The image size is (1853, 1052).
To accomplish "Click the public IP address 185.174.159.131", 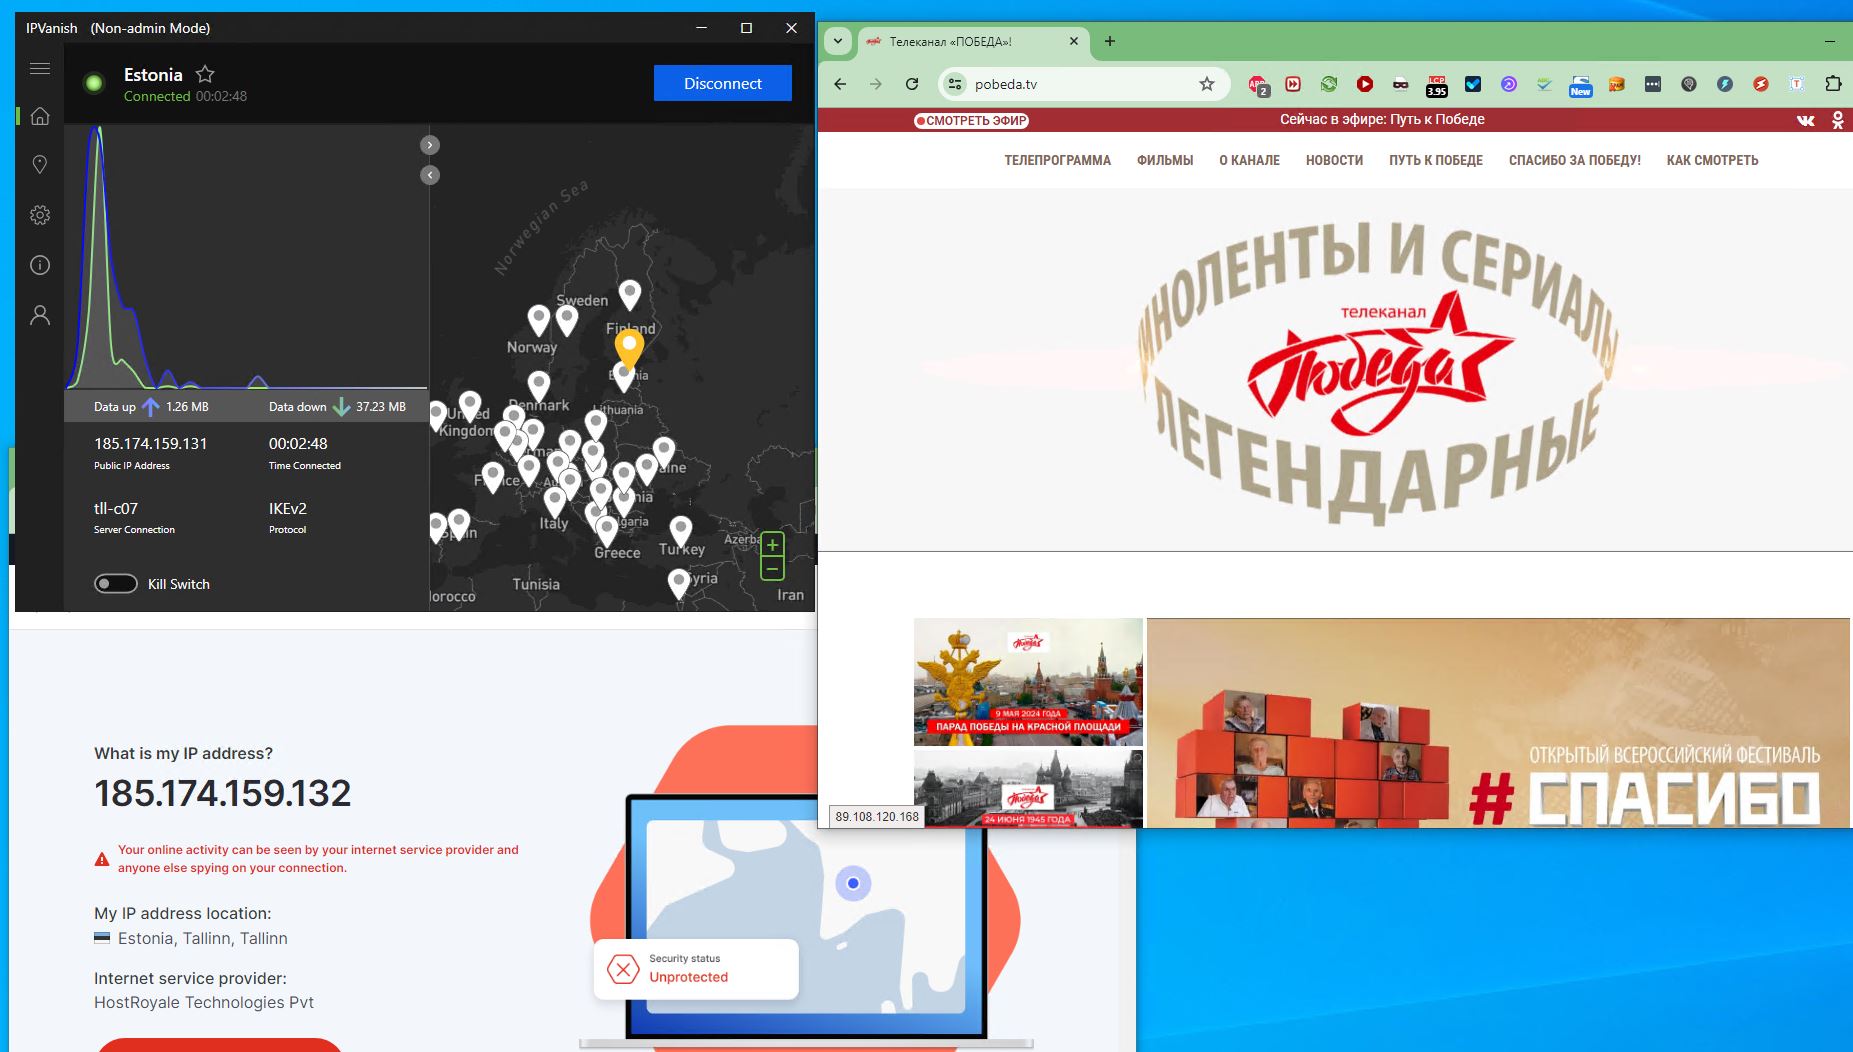I will [151, 443].
